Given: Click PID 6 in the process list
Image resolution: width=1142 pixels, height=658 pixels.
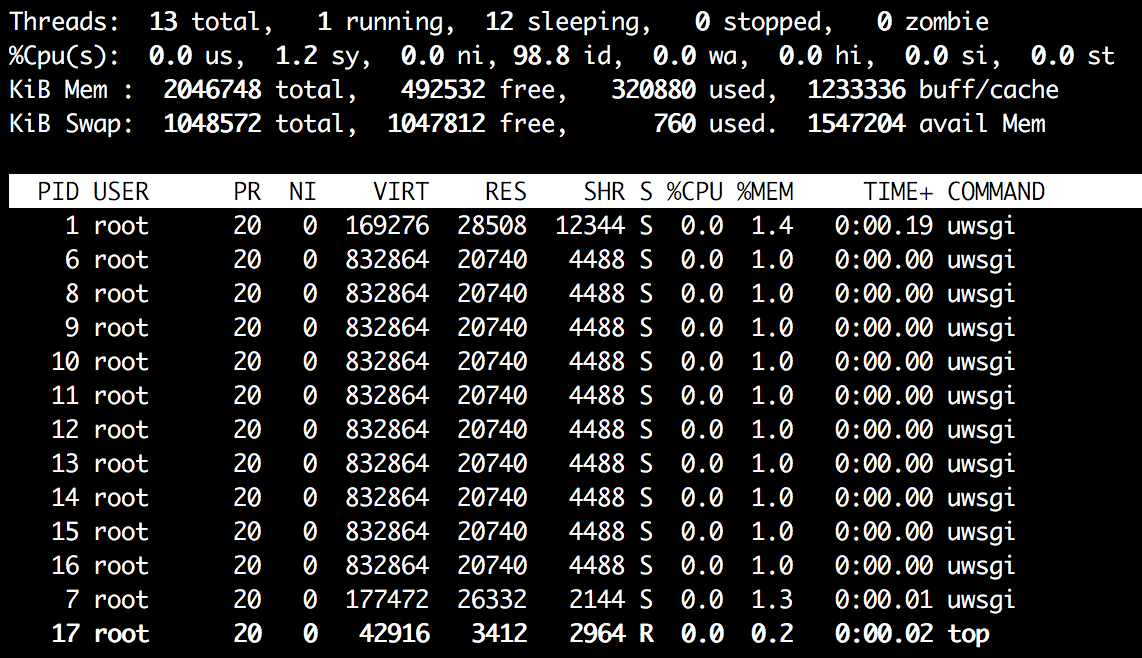Looking at the screenshot, I should (71, 259).
